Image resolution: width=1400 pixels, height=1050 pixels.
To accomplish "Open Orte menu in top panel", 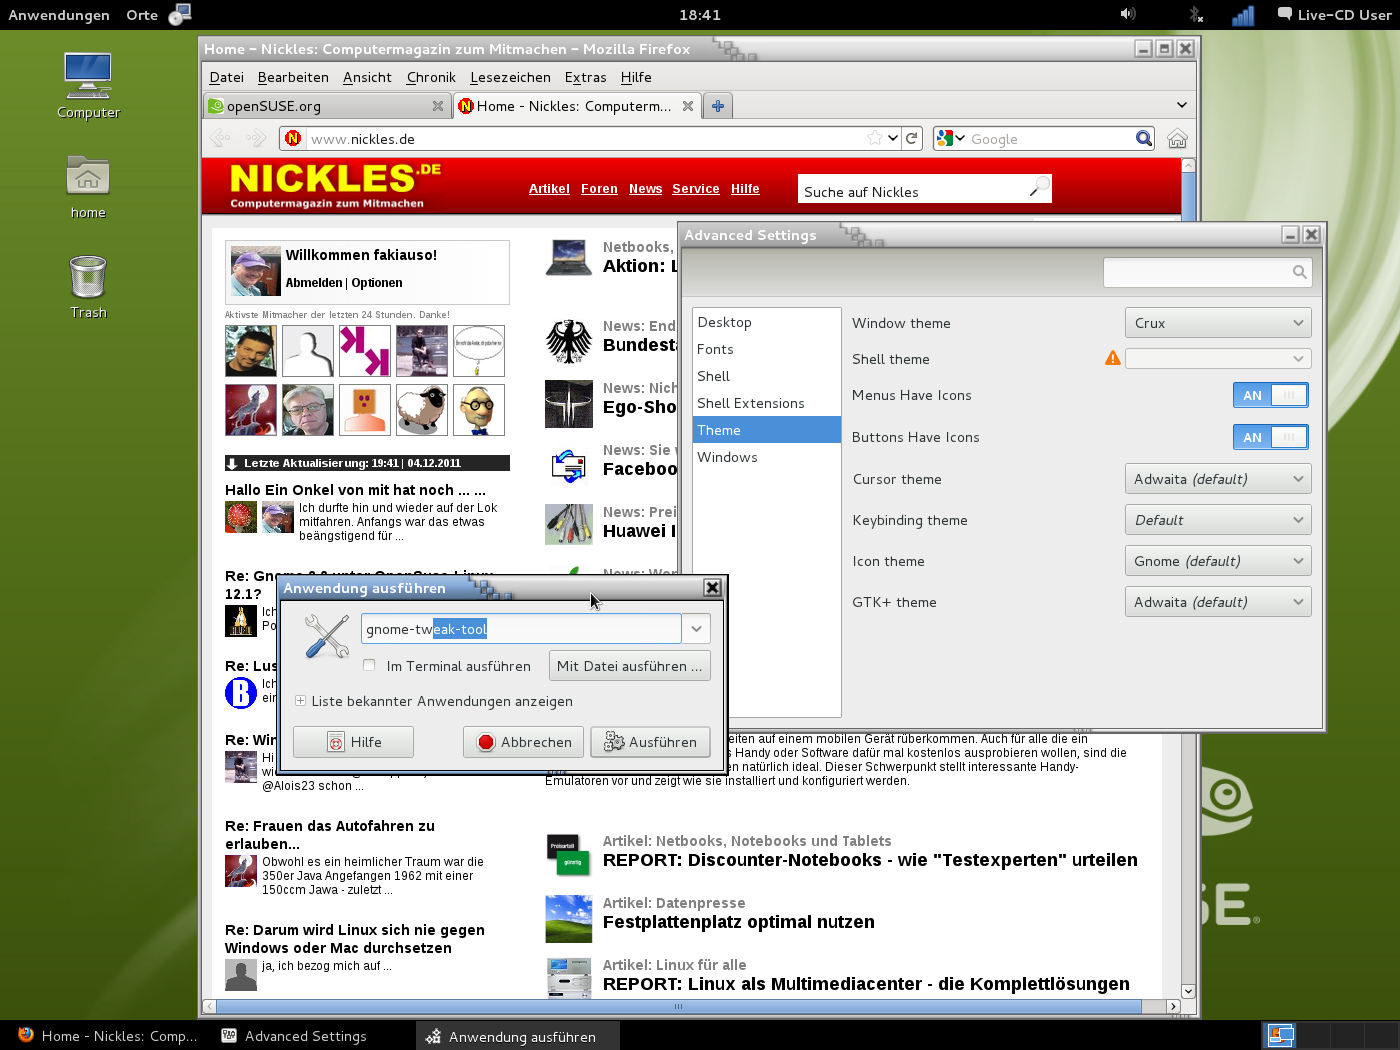I will pyautogui.click(x=142, y=15).
